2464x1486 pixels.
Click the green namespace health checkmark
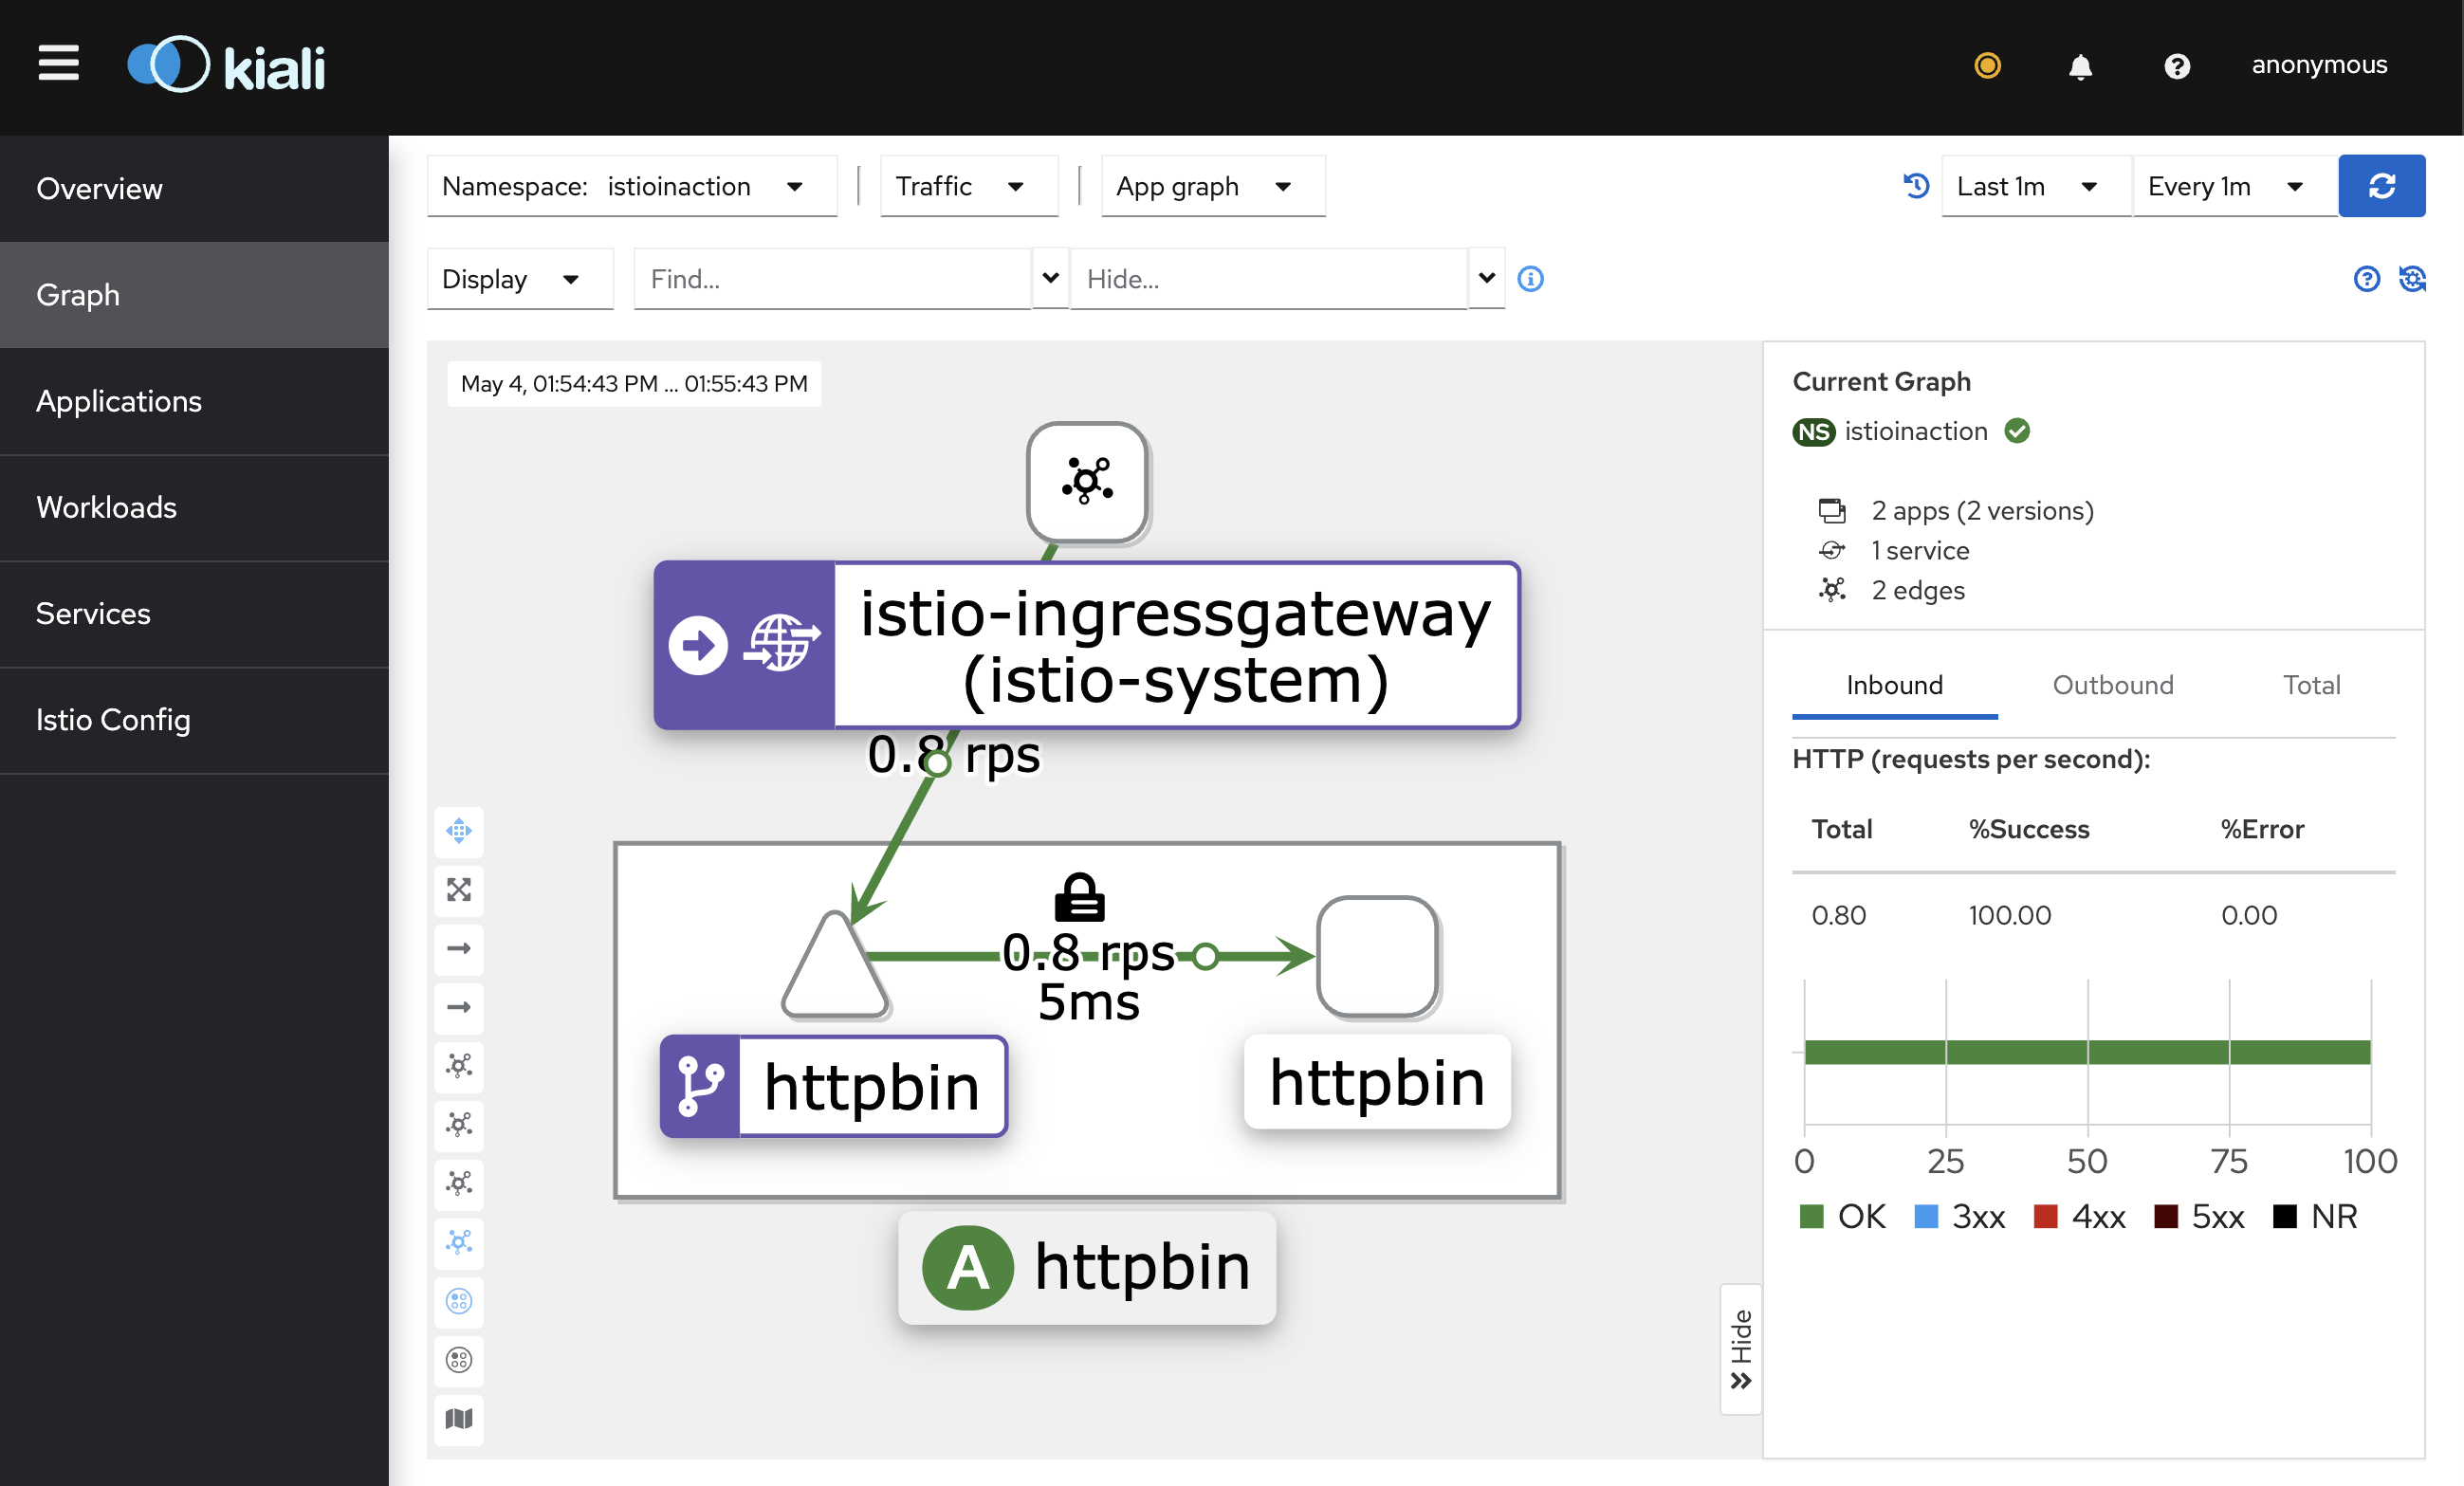click(2018, 431)
